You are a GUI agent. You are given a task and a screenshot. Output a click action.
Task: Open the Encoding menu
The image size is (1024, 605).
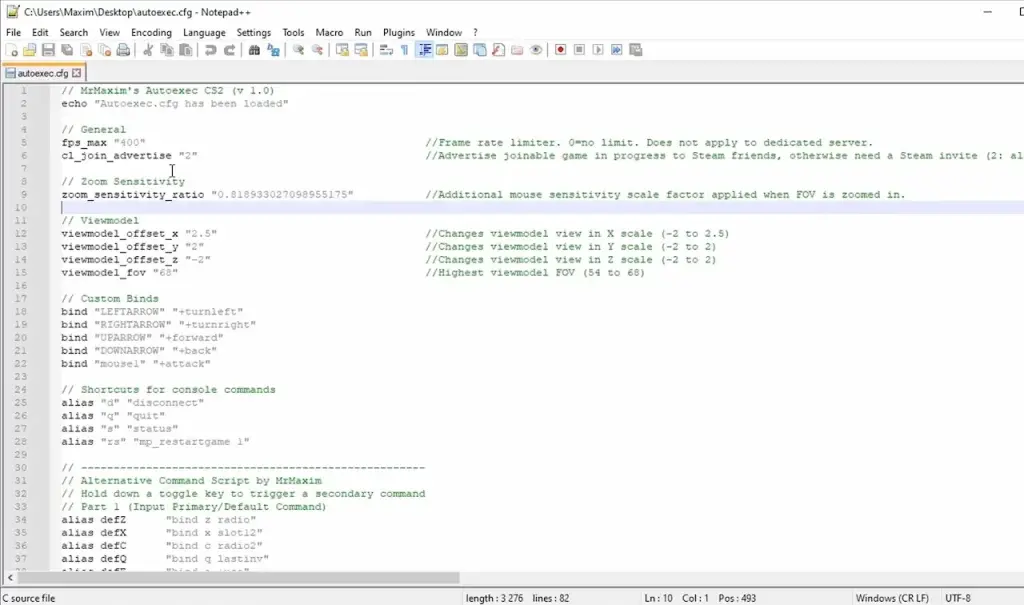[152, 32]
